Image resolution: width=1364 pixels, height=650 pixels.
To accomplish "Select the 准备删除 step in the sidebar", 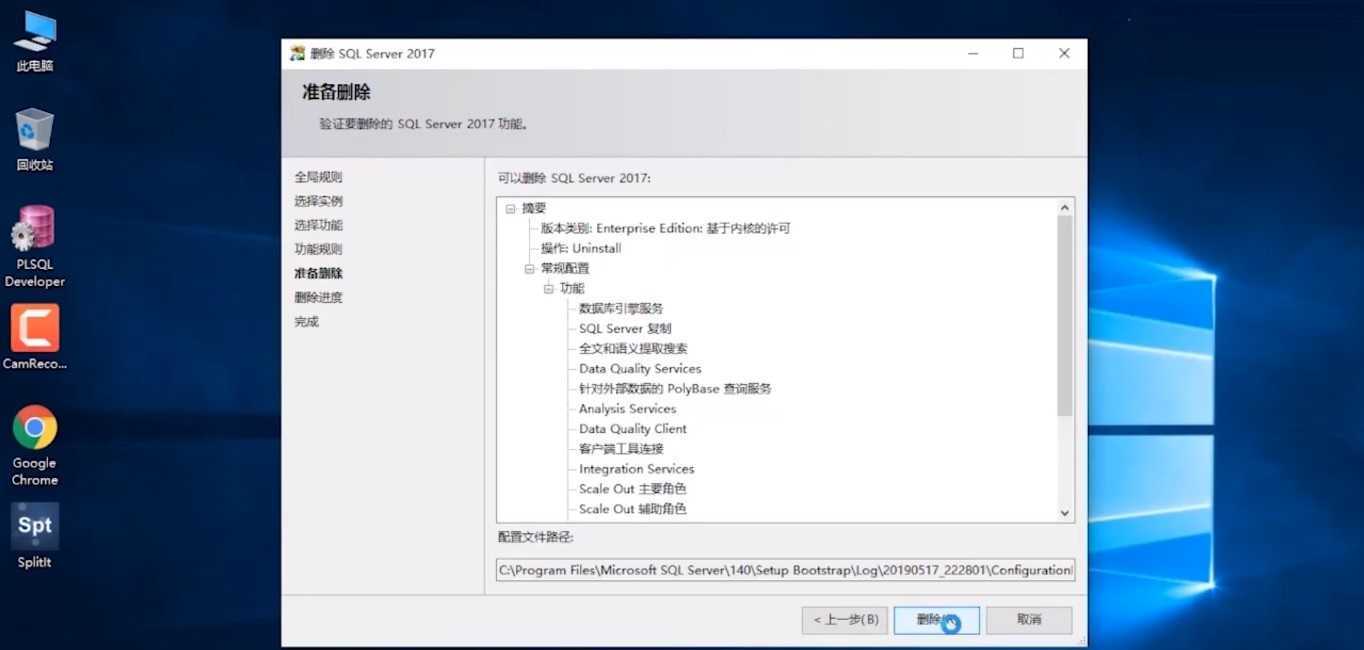I will click(x=318, y=273).
